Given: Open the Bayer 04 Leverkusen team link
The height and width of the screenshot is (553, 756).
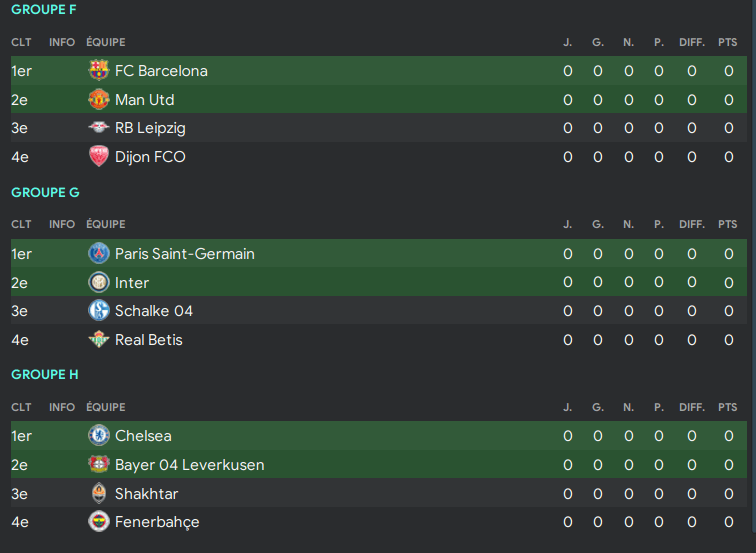Looking at the screenshot, I should 189,465.
